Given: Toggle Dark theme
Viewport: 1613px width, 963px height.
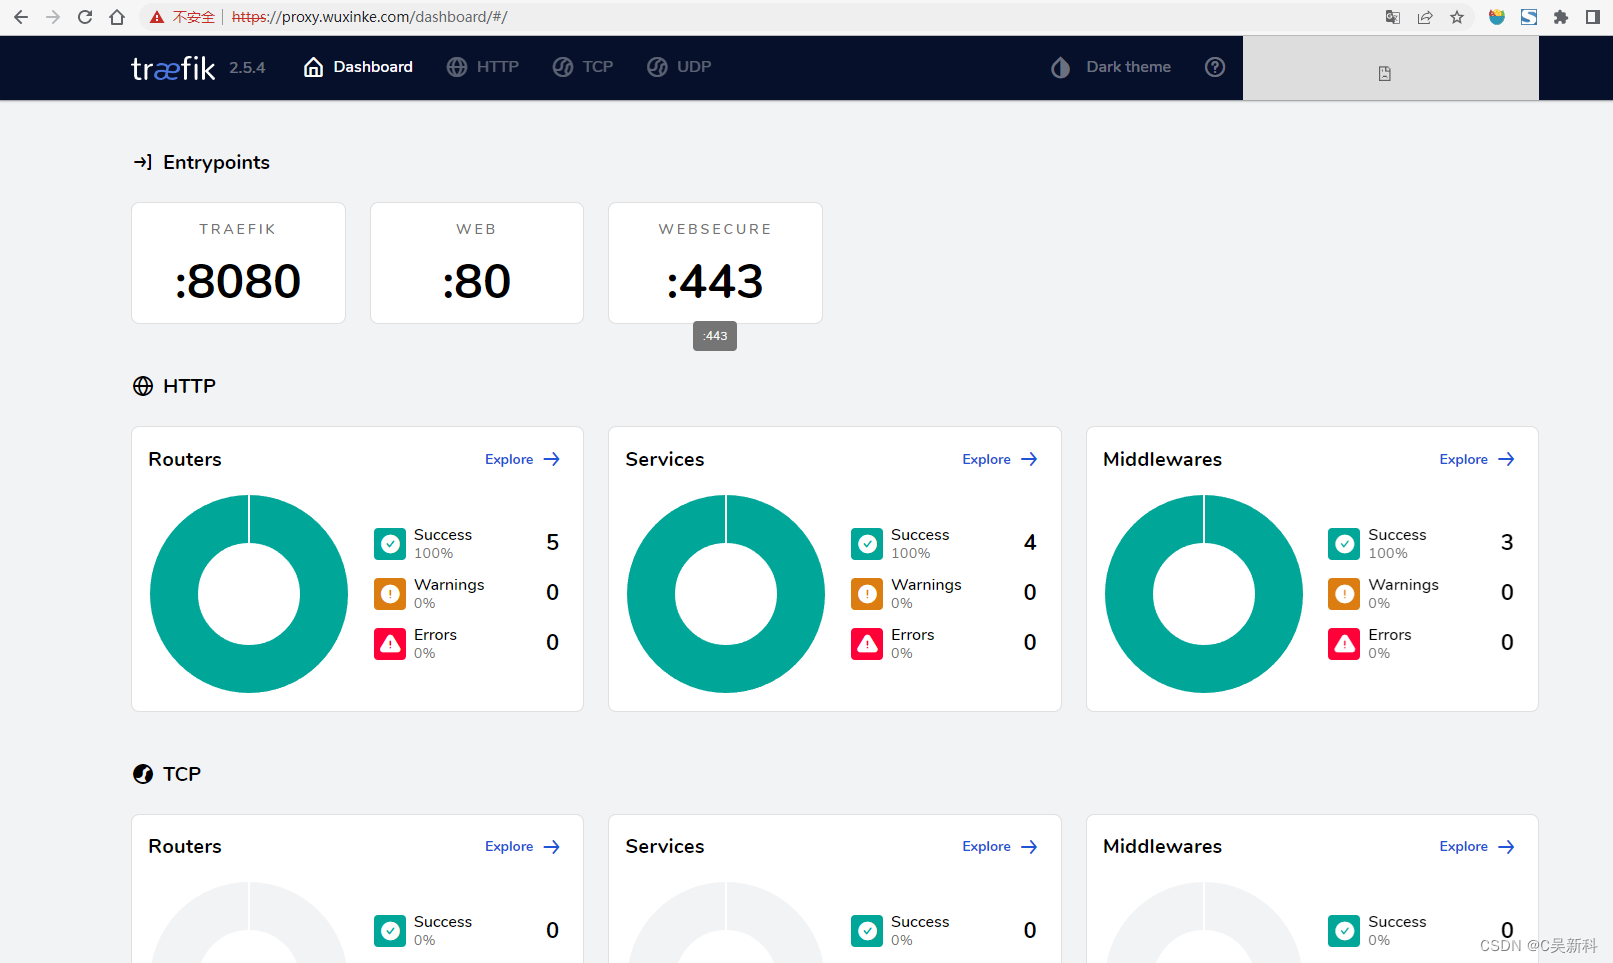Looking at the screenshot, I should 1111,67.
